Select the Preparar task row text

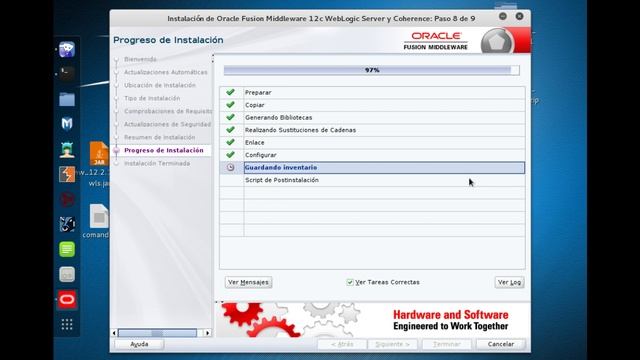(x=258, y=93)
